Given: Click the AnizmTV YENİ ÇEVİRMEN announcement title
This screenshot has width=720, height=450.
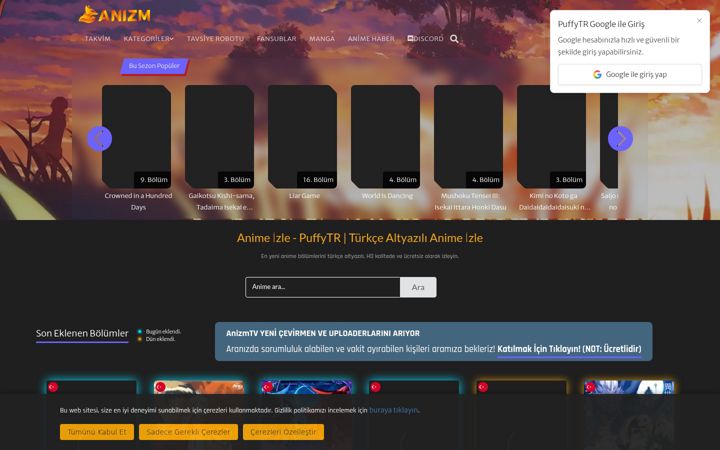Looking at the screenshot, I should pos(323,333).
